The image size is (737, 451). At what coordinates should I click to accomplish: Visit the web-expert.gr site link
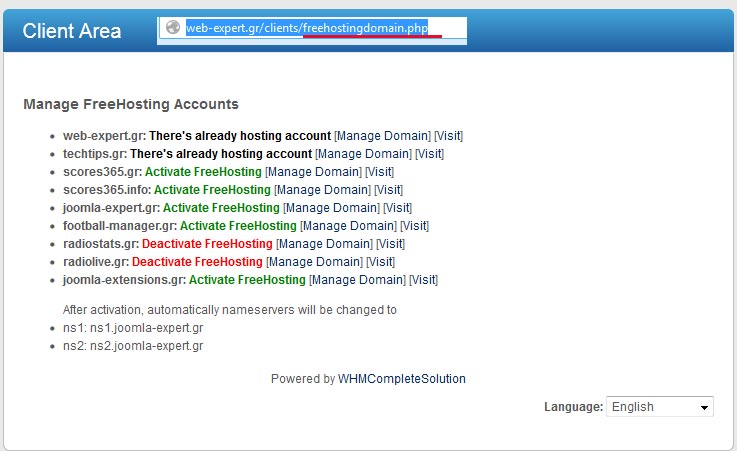coord(448,136)
